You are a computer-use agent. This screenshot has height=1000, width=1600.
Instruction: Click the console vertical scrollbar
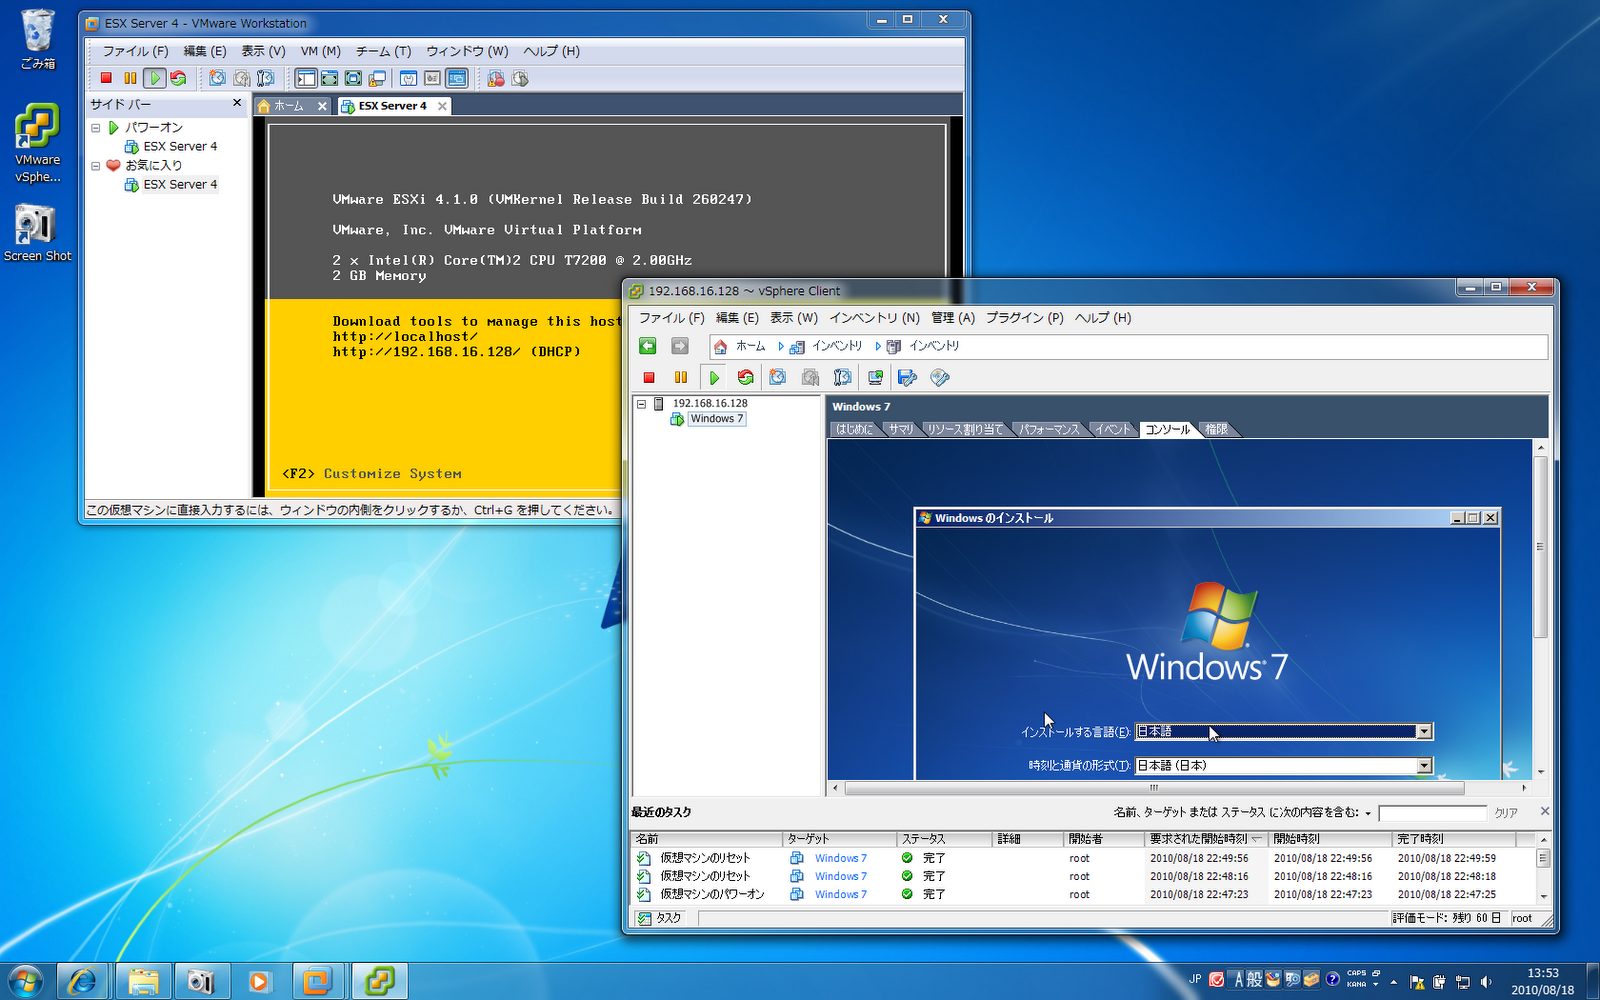click(1541, 546)
